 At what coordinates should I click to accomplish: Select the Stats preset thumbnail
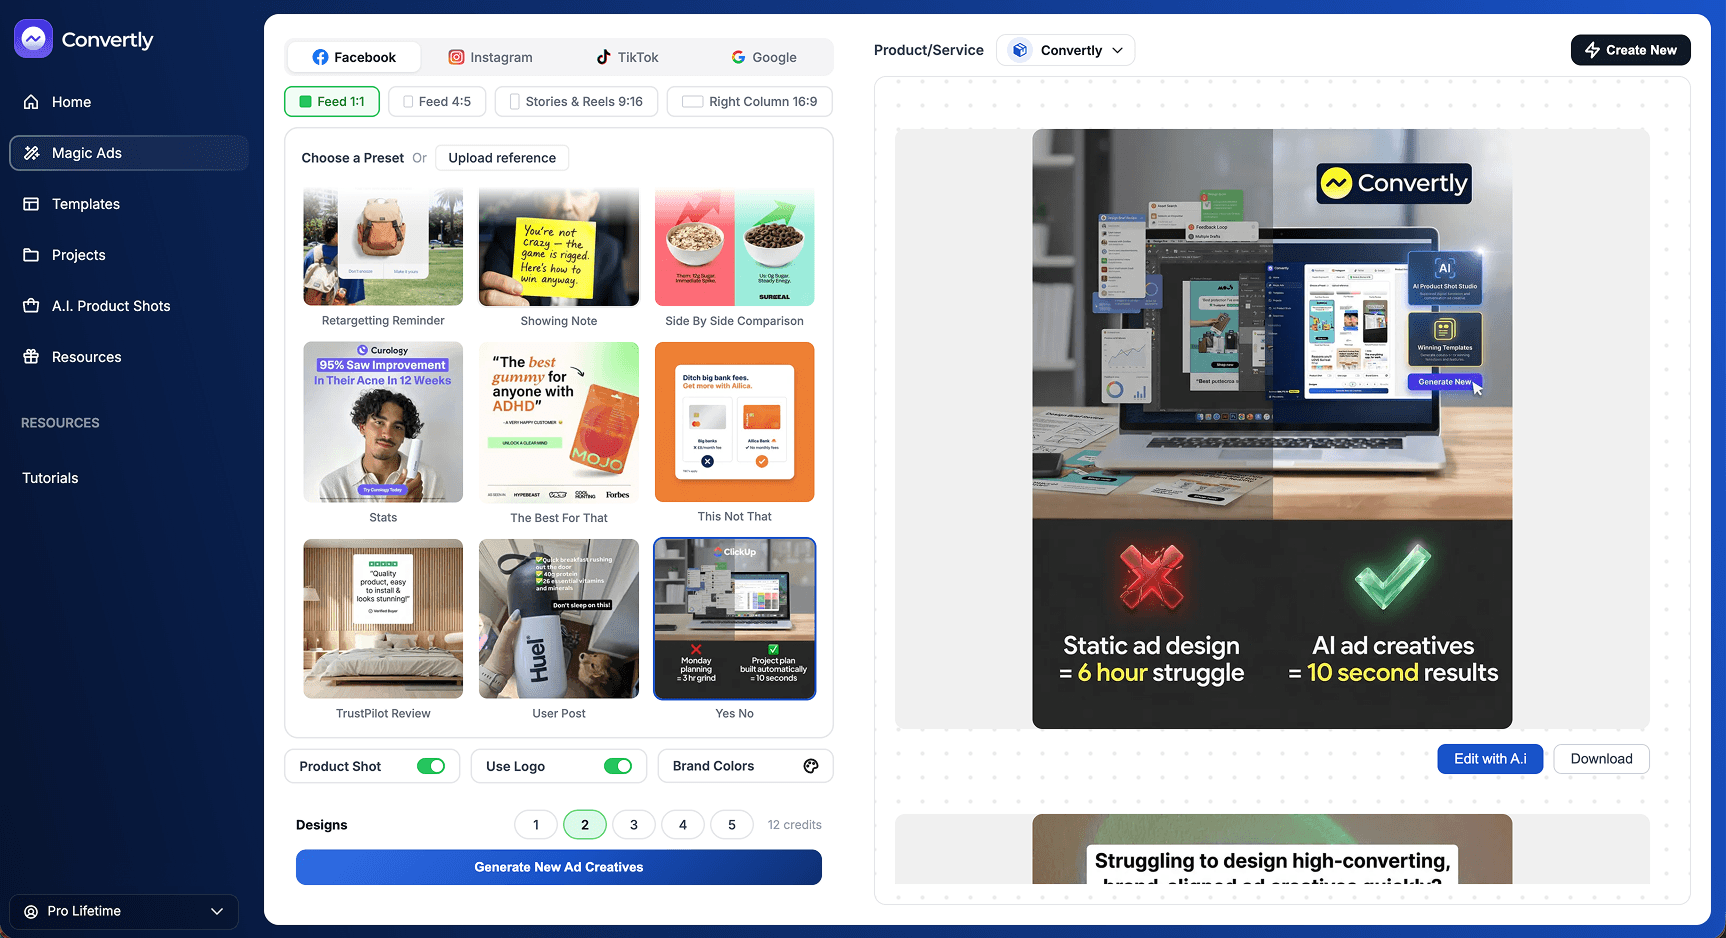383,422
